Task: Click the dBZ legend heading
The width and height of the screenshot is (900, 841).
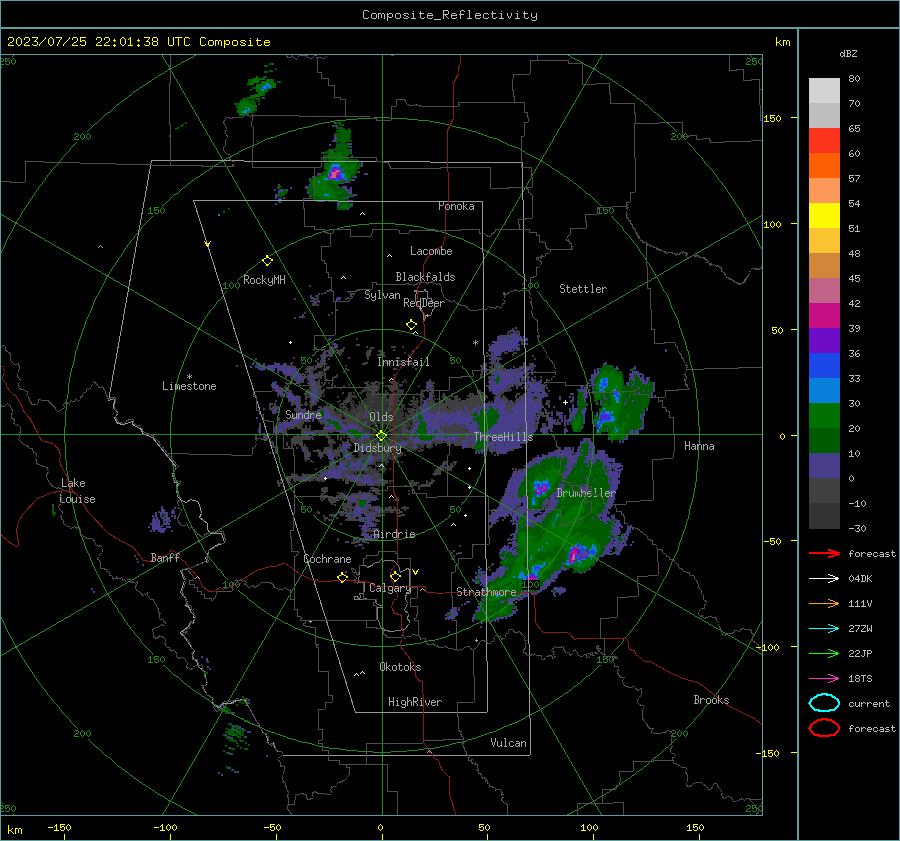Action: (848, 53)
